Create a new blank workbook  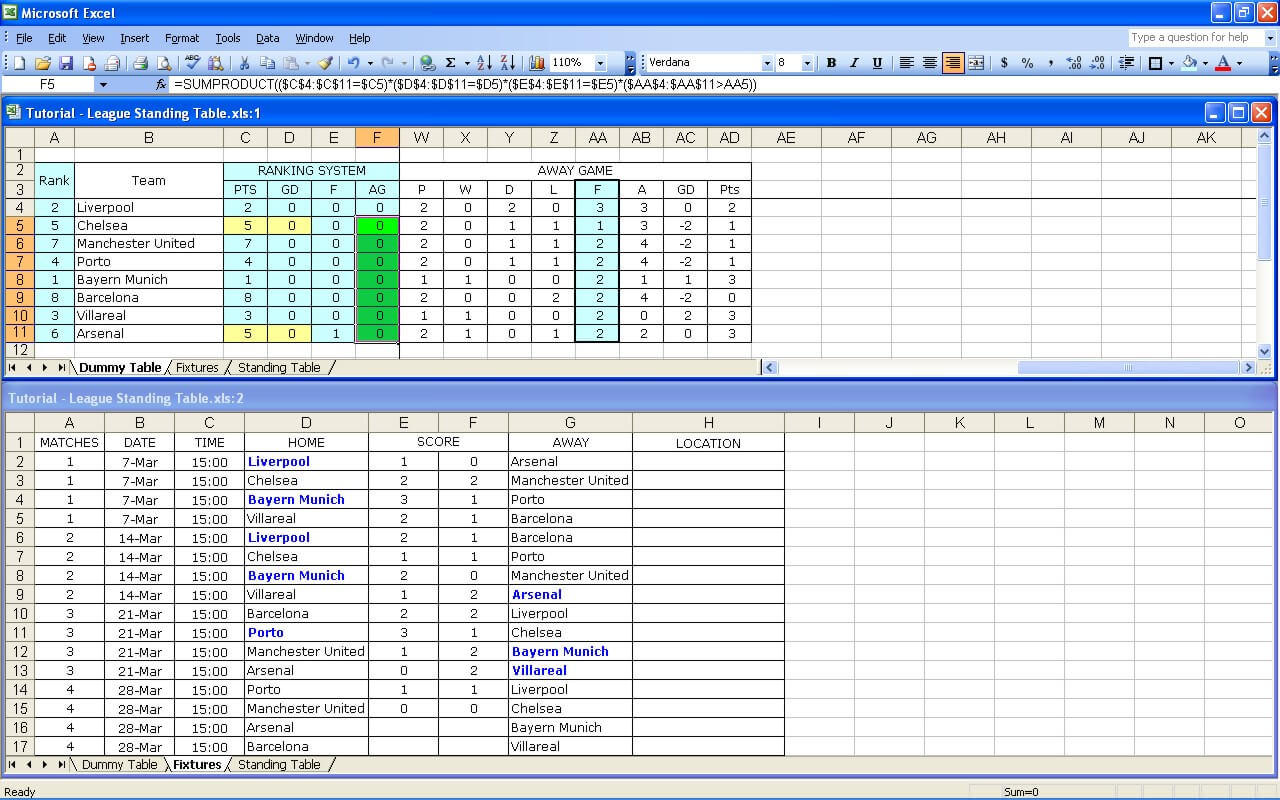coord(20,63)
